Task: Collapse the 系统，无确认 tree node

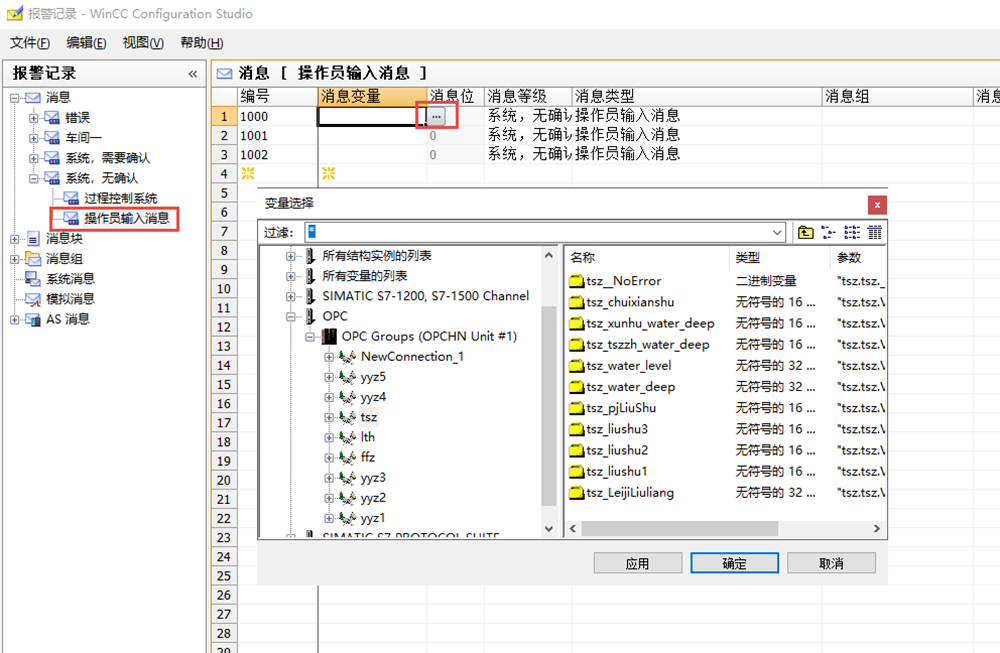Action: (x=34, y=178)
